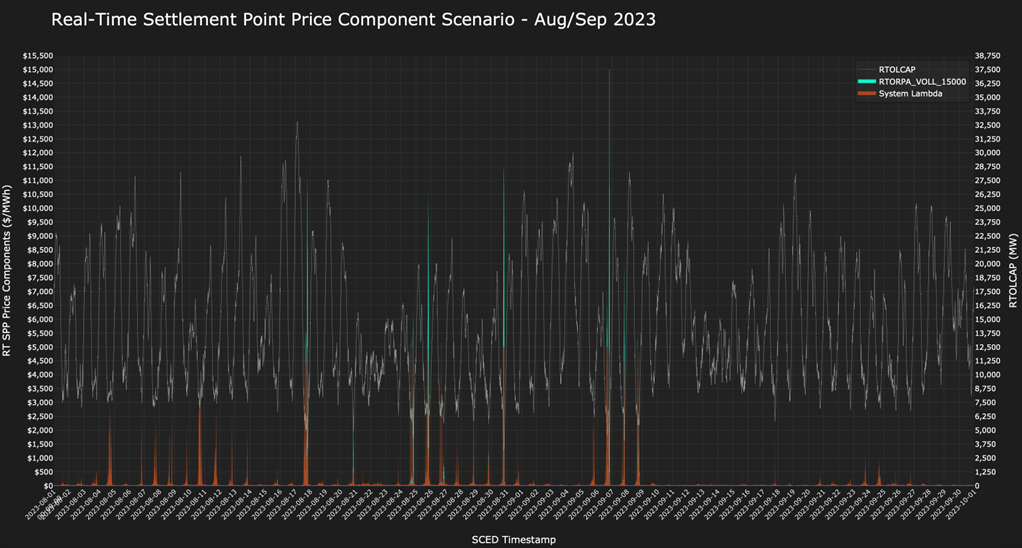Click the cyan RTORPA_VOLL_15000 legend swatch
The width and height of the screenshot is (1022, 548).
point(866,81)
